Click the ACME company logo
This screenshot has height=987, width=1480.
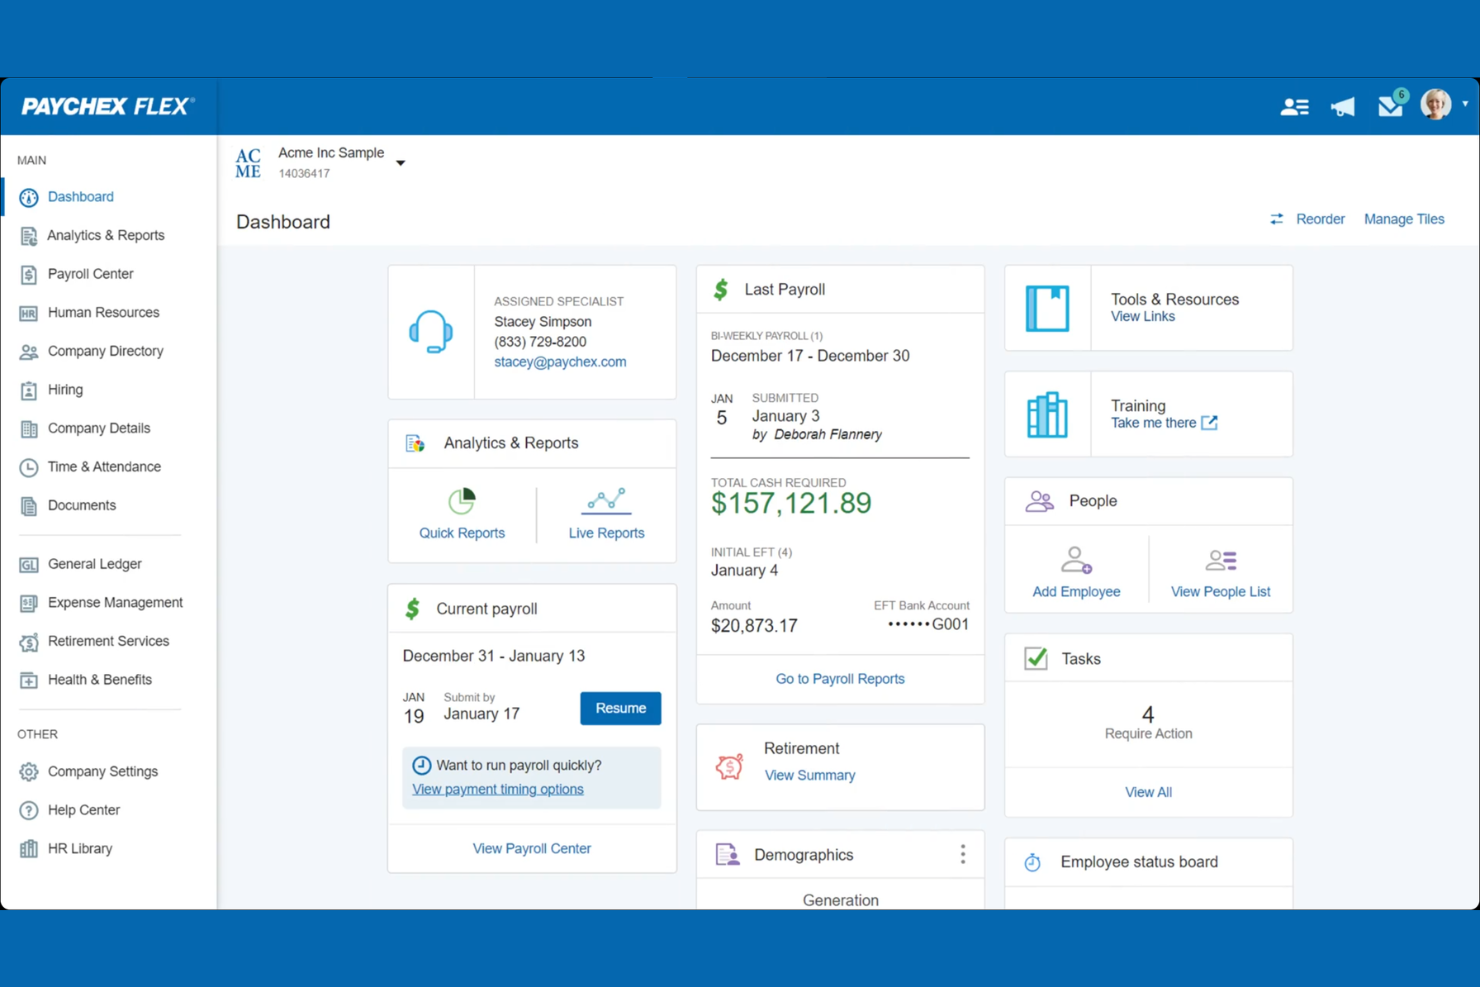(248, 163)
